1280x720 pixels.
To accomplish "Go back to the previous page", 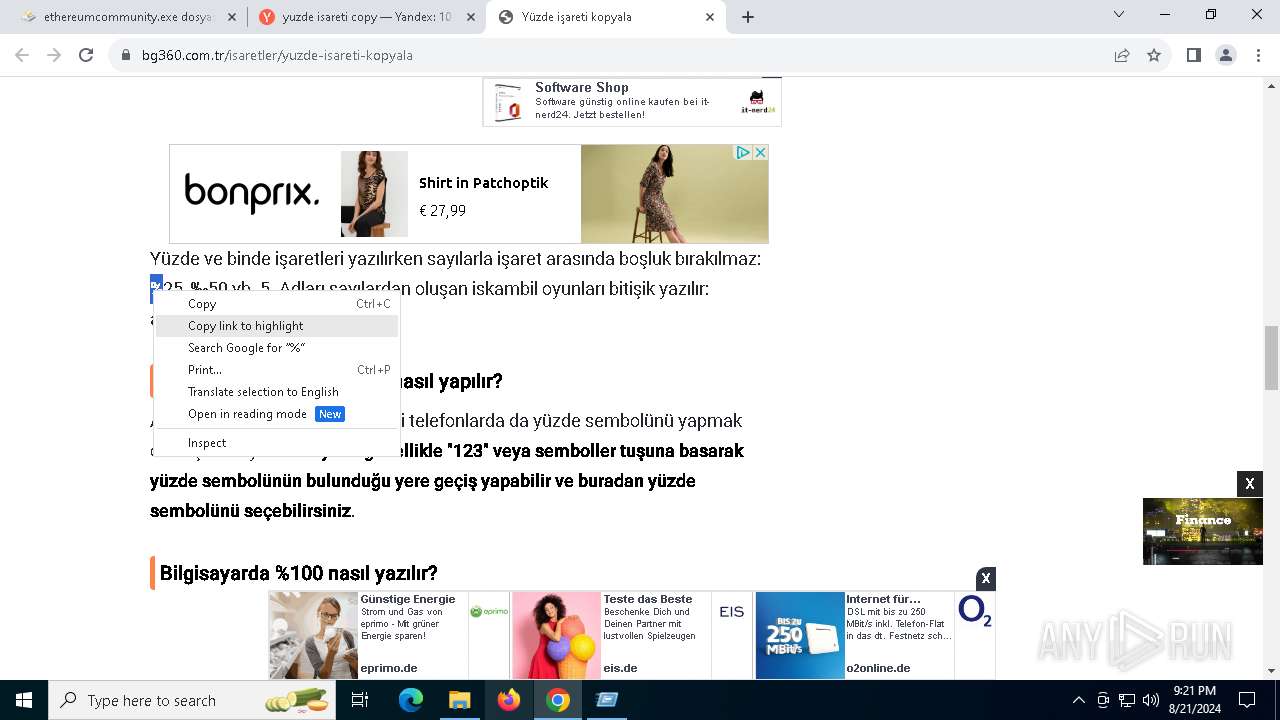I will 22,55.
